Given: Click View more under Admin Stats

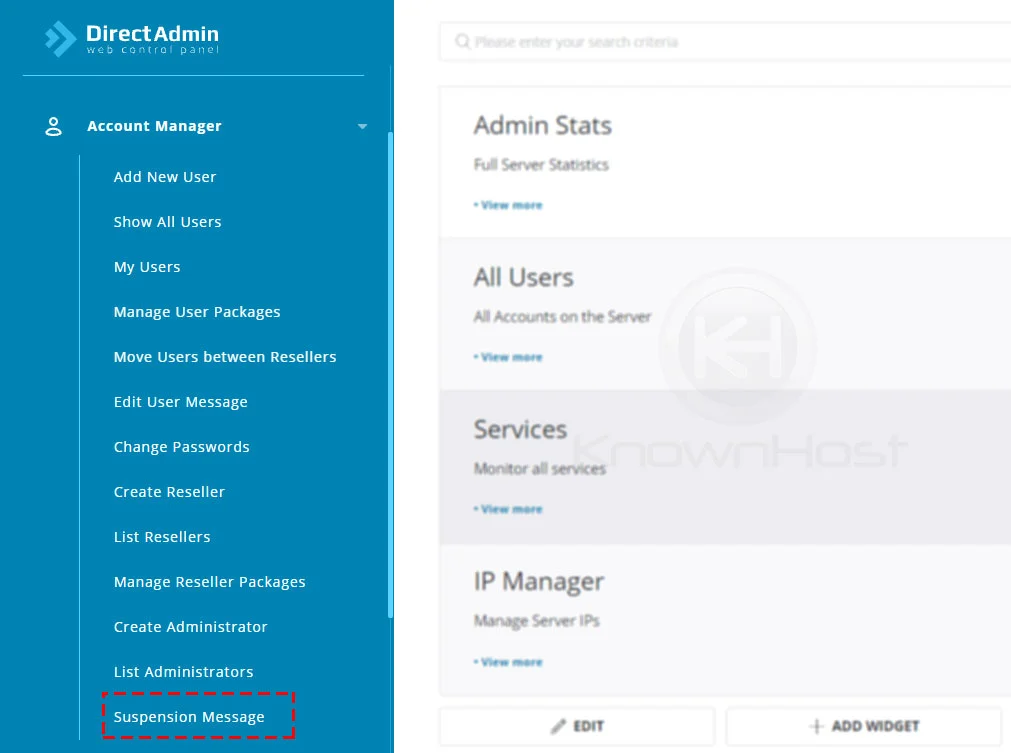Looking at the screenshot, I should click(510, 205).
